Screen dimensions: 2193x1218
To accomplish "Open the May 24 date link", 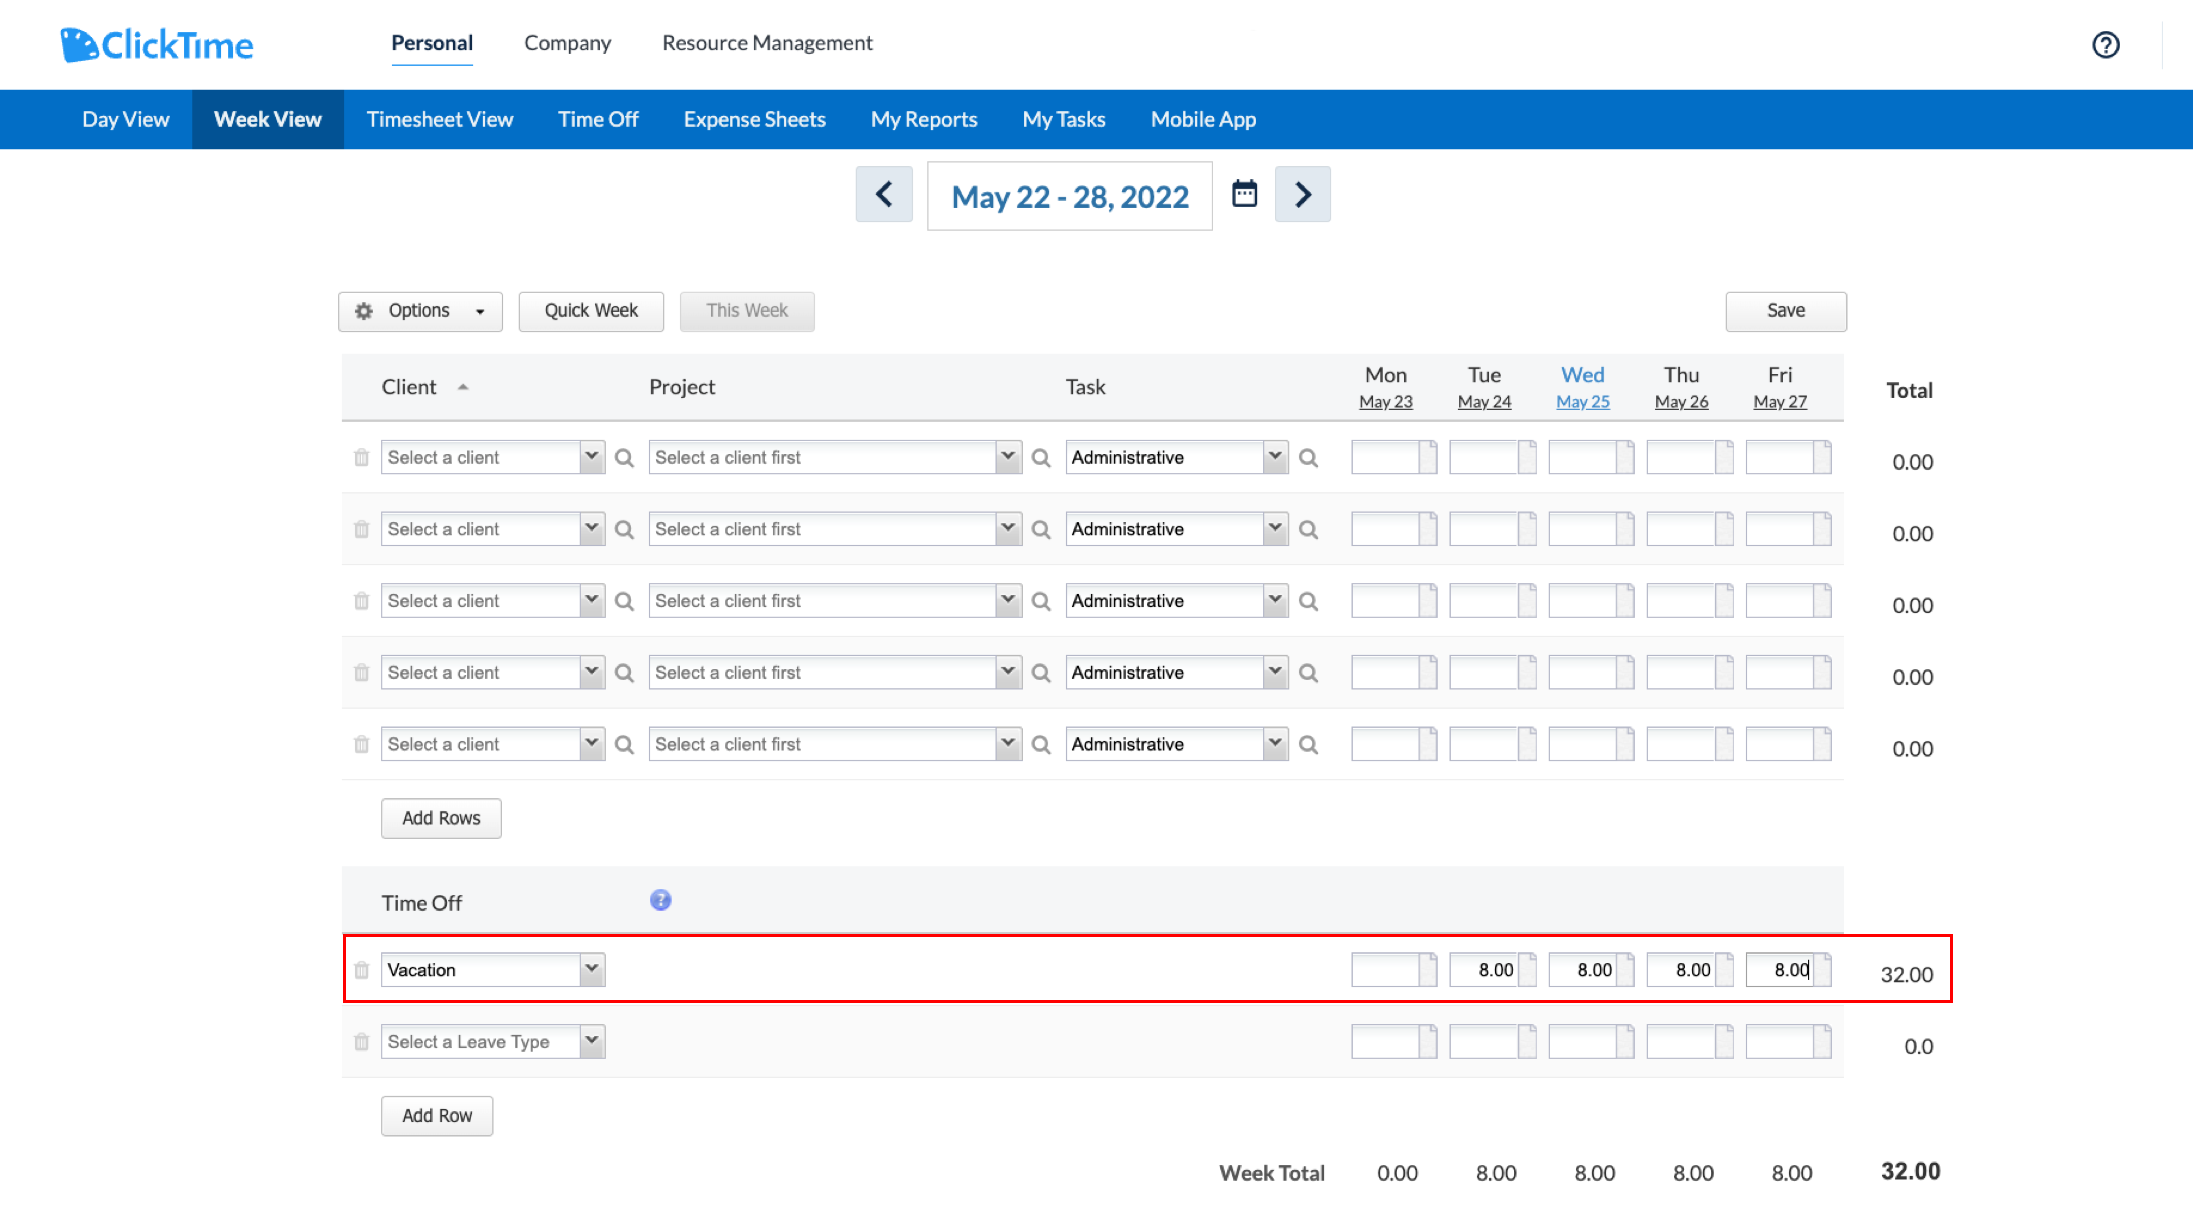I will (x=1484, y=402).
